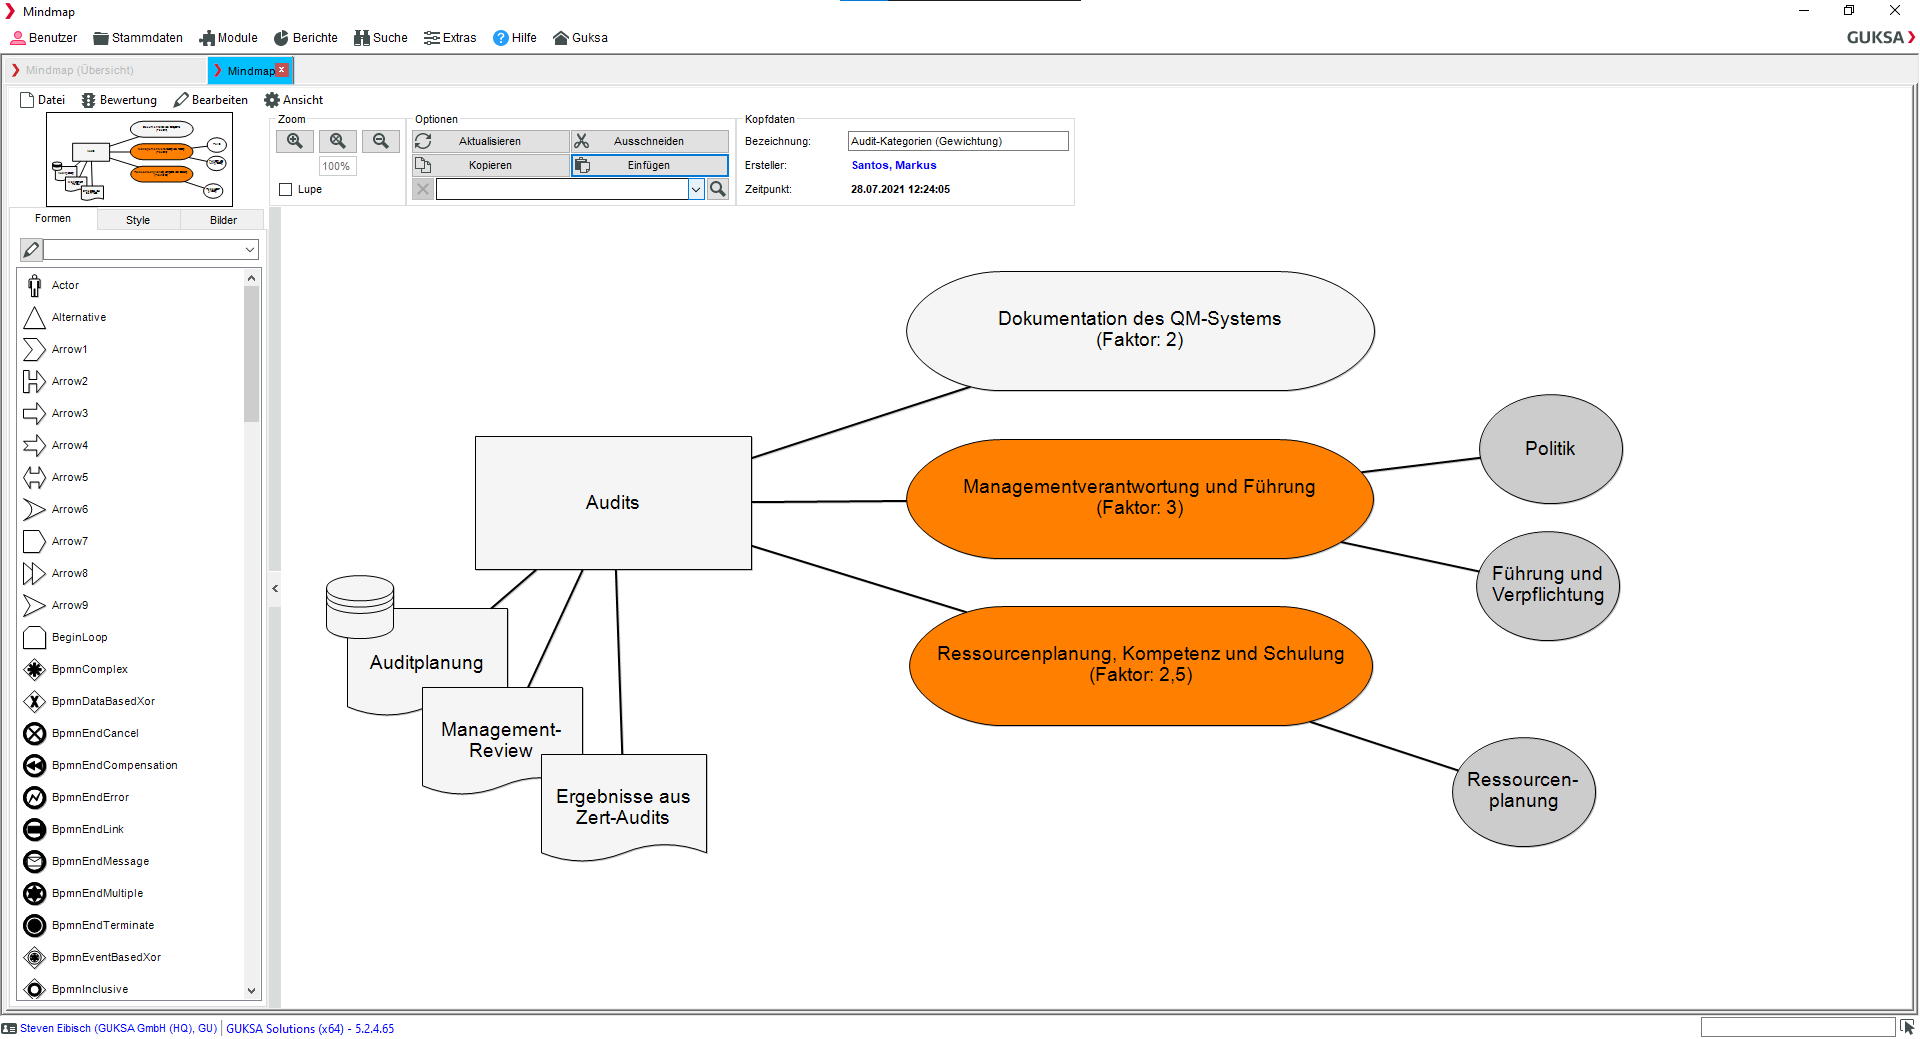The height and width of the screenshot is (1039, 1920).
Task: Open the Stammdaten menu
Action: 138,38
